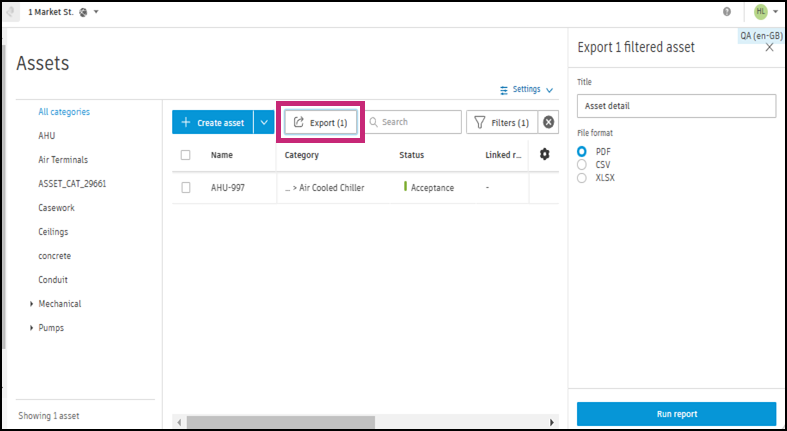The height and width of the screenshot is (431, 787).
Task: Tick the select-all checkbox in header
Action: tap(186, 155)
